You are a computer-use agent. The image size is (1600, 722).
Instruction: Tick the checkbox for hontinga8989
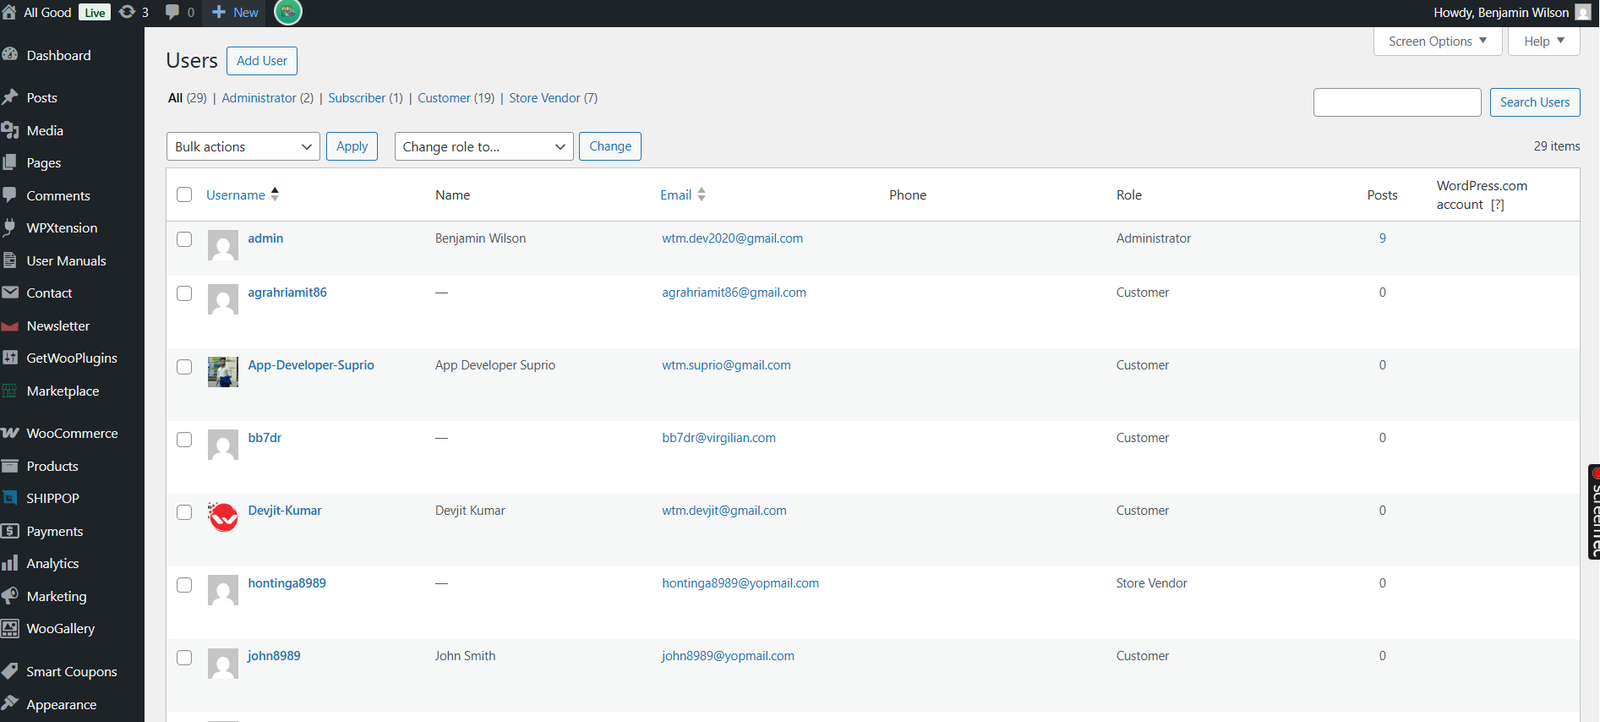[x=184, y=585]
